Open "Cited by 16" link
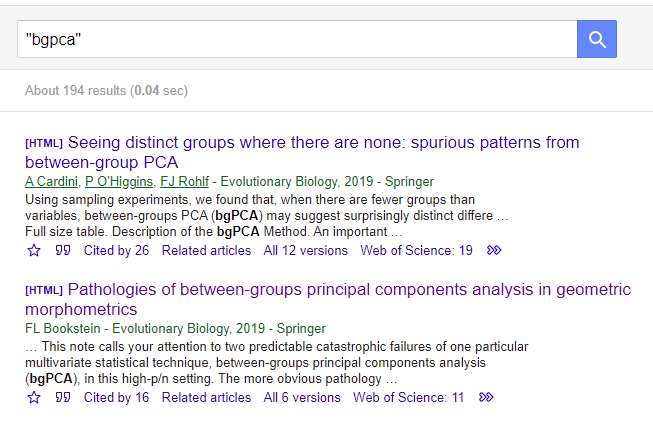The width and height of the screenshot is (653, 427). point(116,397)
